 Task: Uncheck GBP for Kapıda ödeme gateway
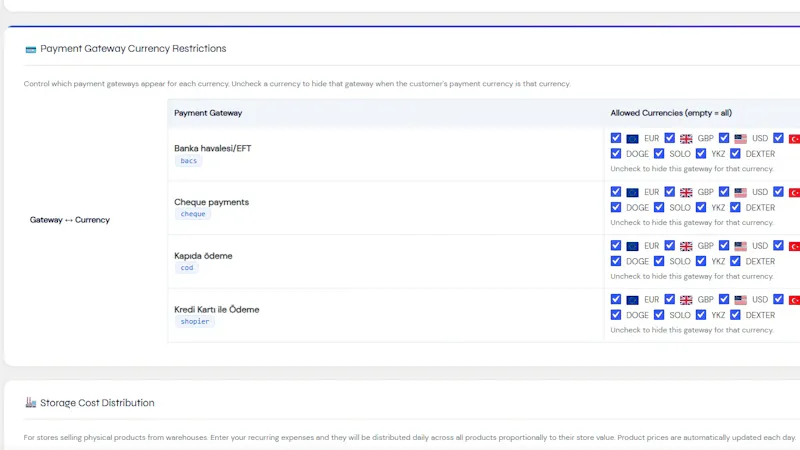tap(669, 245)
